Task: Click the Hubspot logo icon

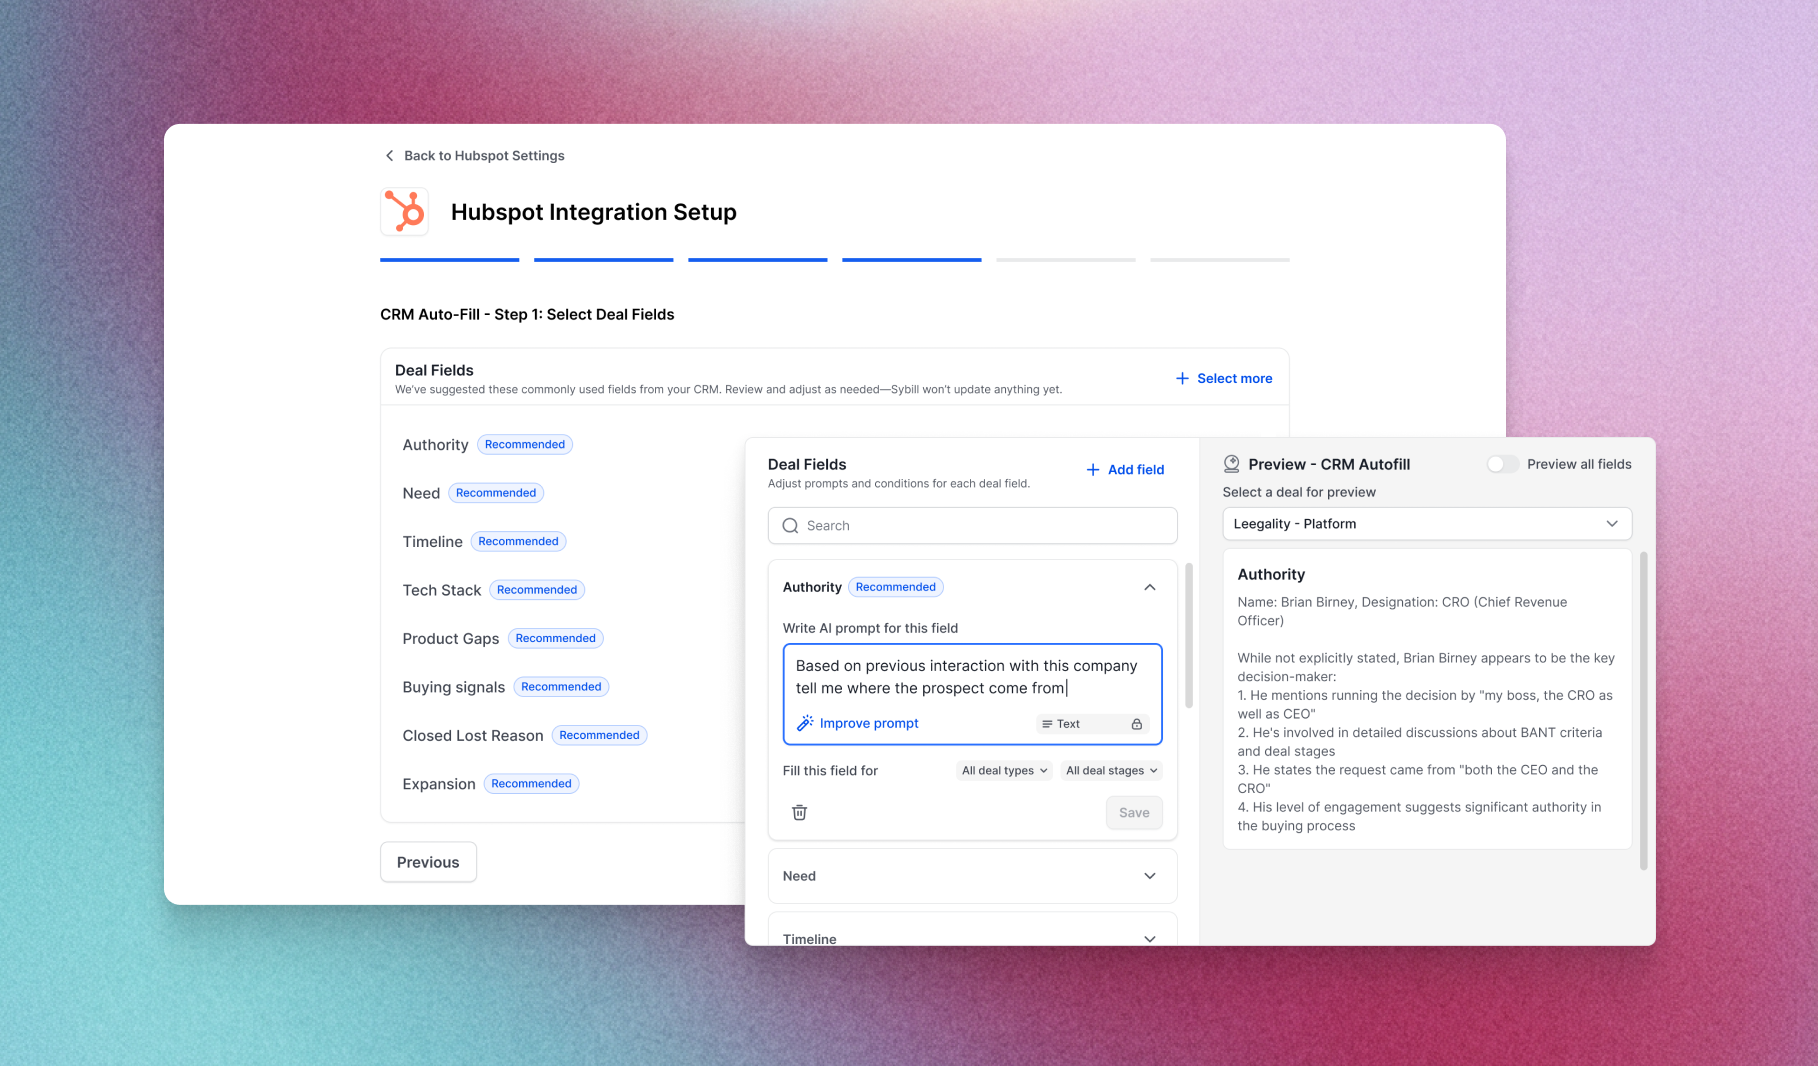Action: coord(405,212)
